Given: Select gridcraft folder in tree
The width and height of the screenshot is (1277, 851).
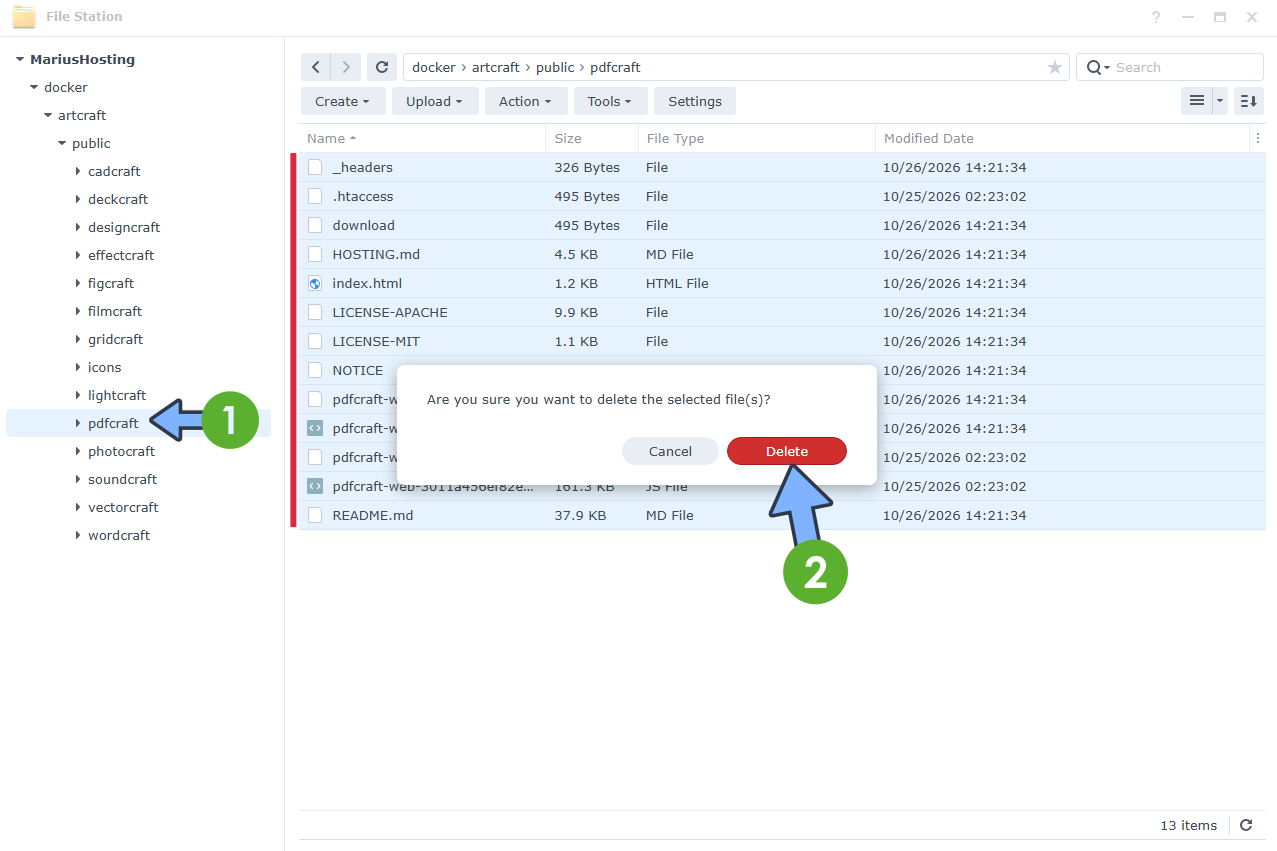Looking at the screenshot, I should [x=115, y=339].
